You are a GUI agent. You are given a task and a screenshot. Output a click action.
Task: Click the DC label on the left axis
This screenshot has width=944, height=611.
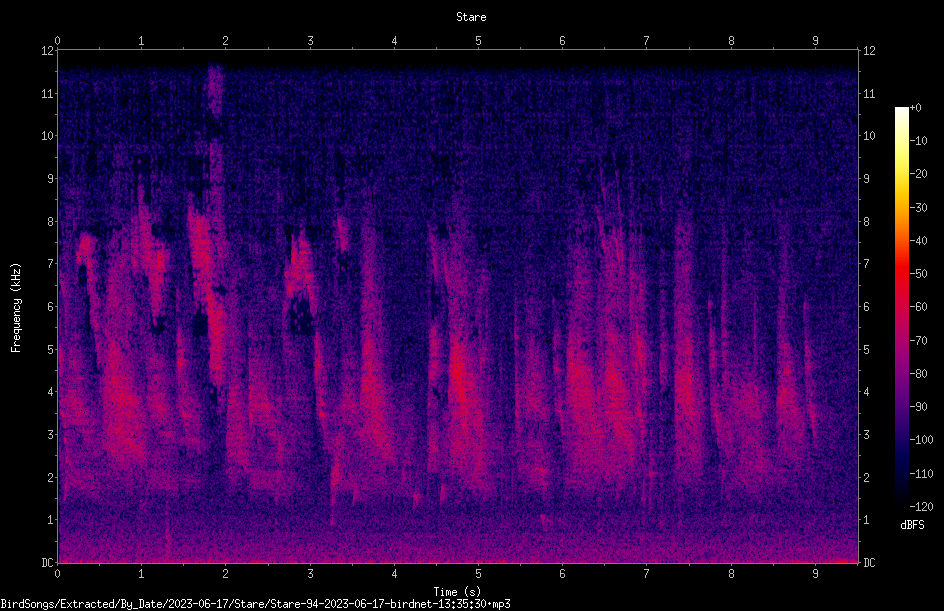point(48,562)
